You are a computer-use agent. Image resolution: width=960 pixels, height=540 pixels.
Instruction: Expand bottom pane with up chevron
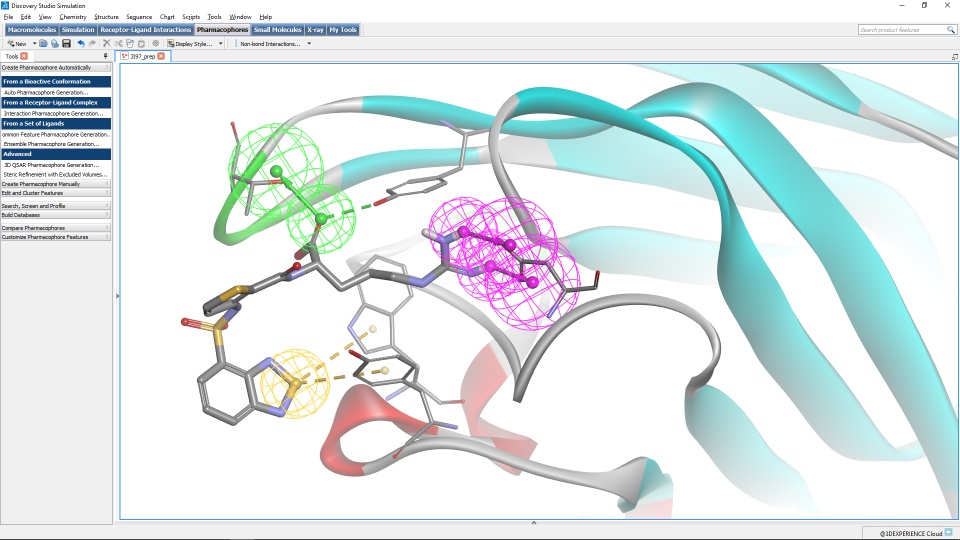point(533,523)
